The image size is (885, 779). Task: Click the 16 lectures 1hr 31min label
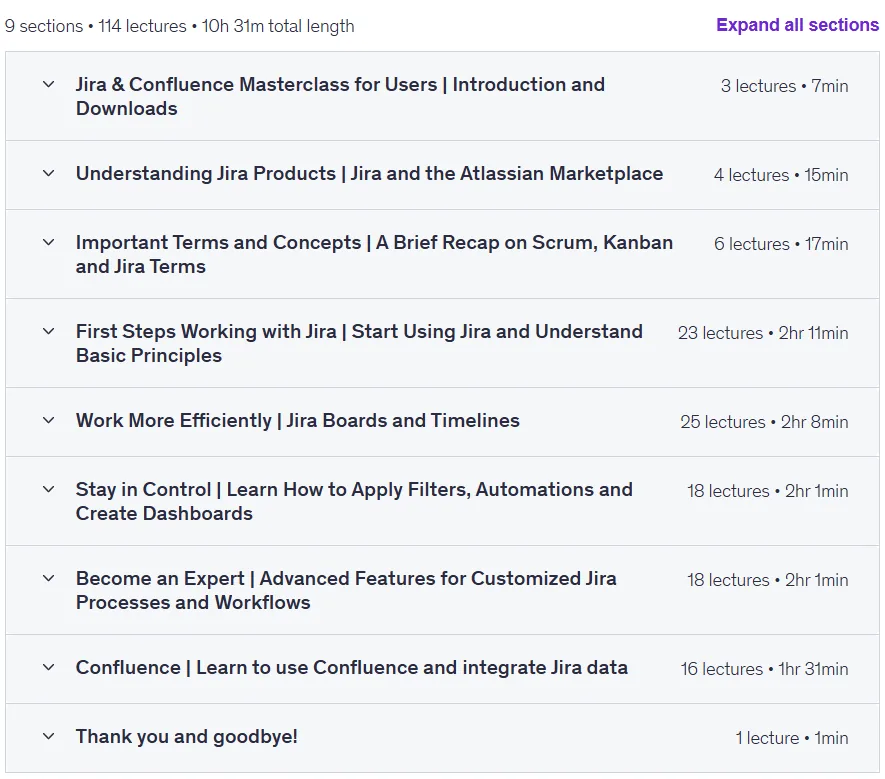[x=764, y=669]
